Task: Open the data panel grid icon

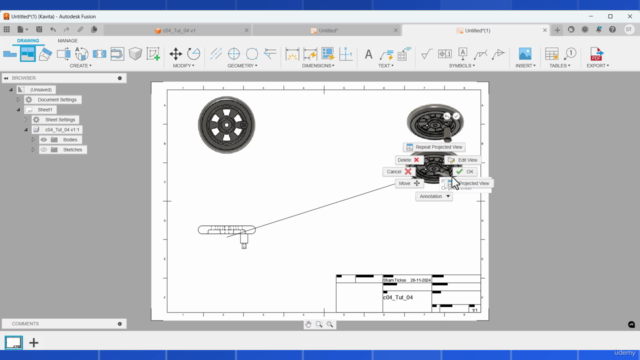Action: point(7,29)
